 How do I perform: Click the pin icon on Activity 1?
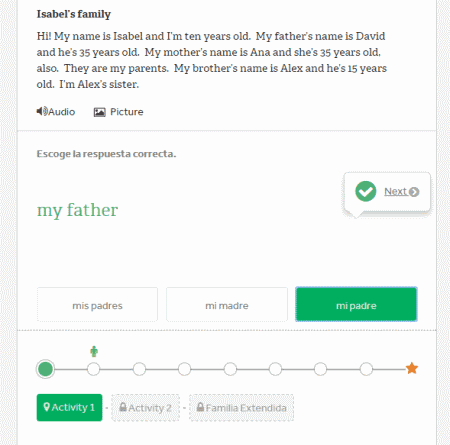[47, 407]
